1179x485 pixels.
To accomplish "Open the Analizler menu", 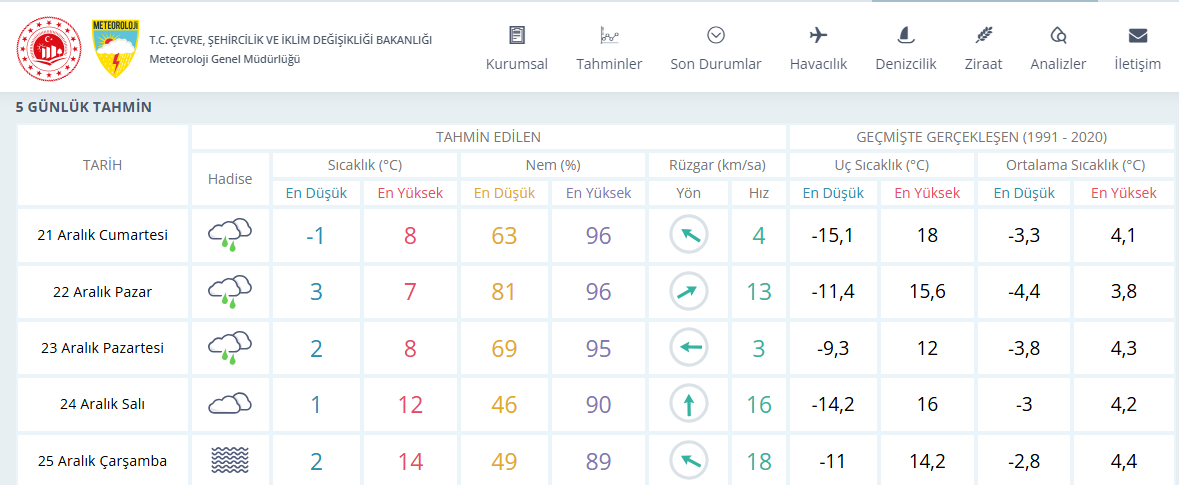I will tap(1058, 49).
